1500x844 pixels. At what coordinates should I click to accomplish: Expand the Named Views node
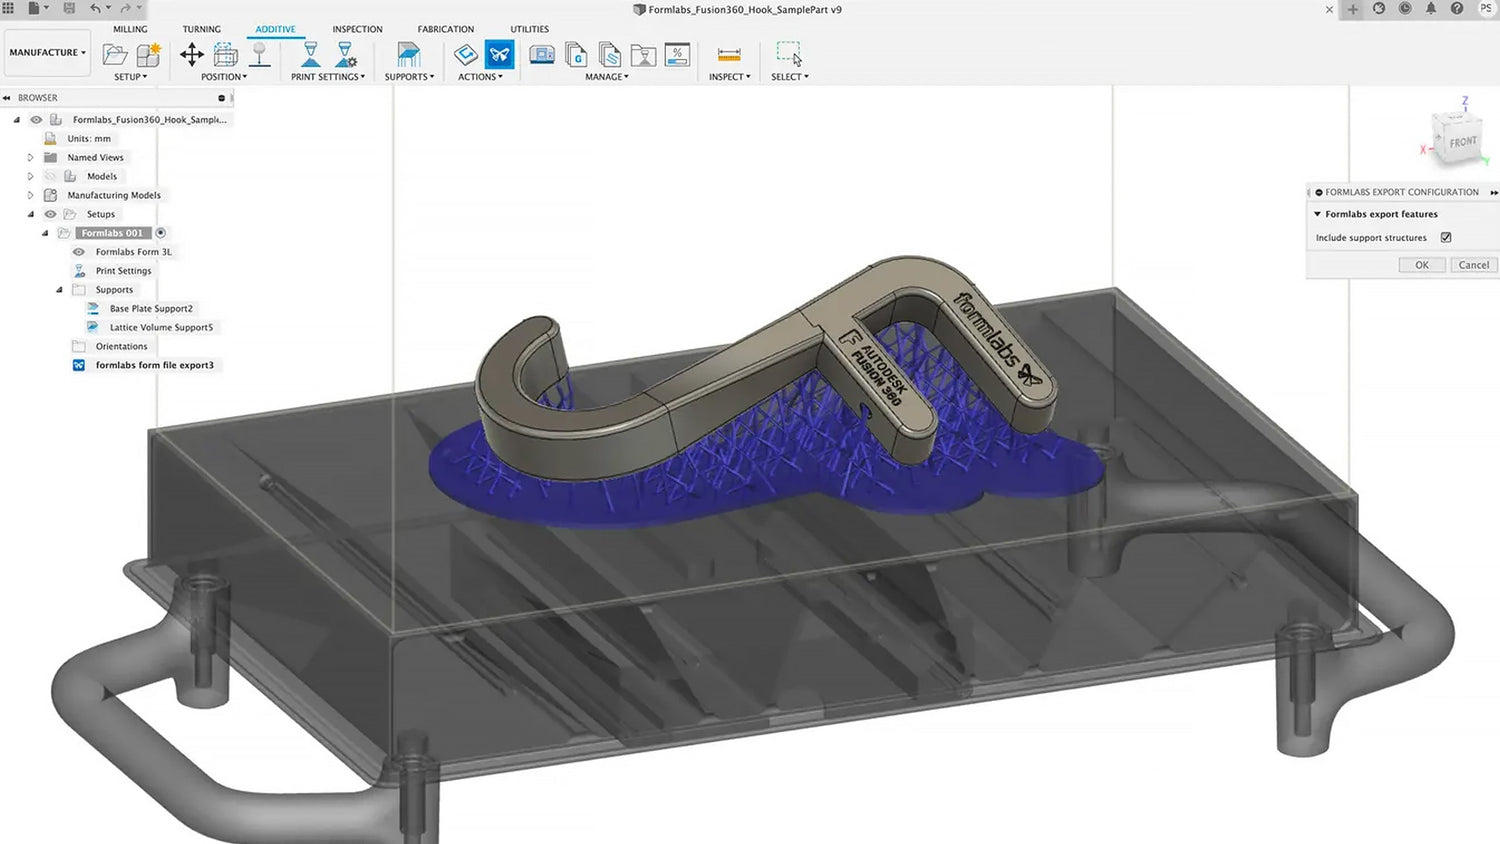[x=30, y=157]
